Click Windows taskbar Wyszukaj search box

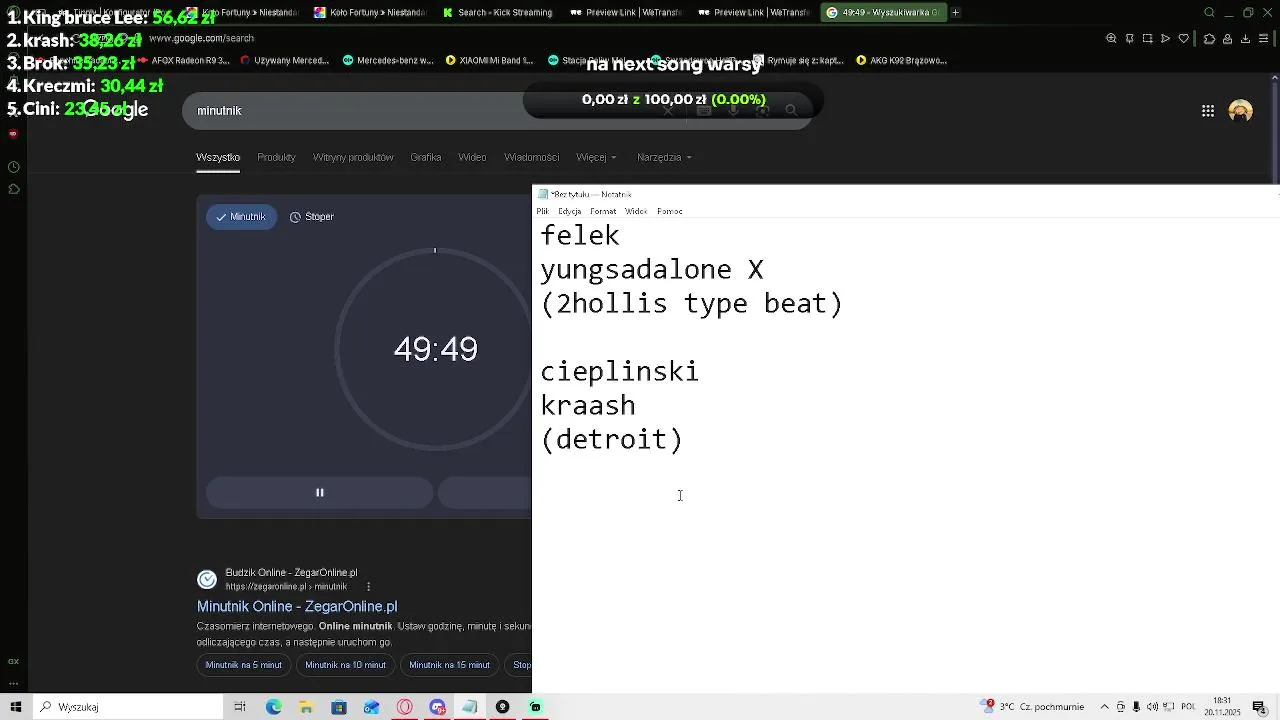[x=128, y=707]
